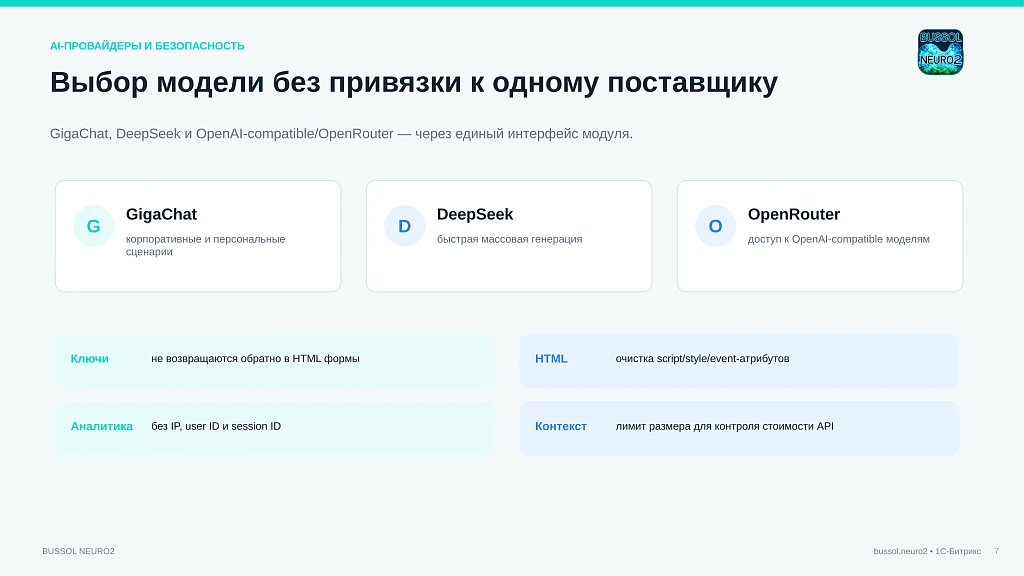Click 'без IP, user ID и session ID'
This screenshot has width=1024, height=576.
click(216, 426)
